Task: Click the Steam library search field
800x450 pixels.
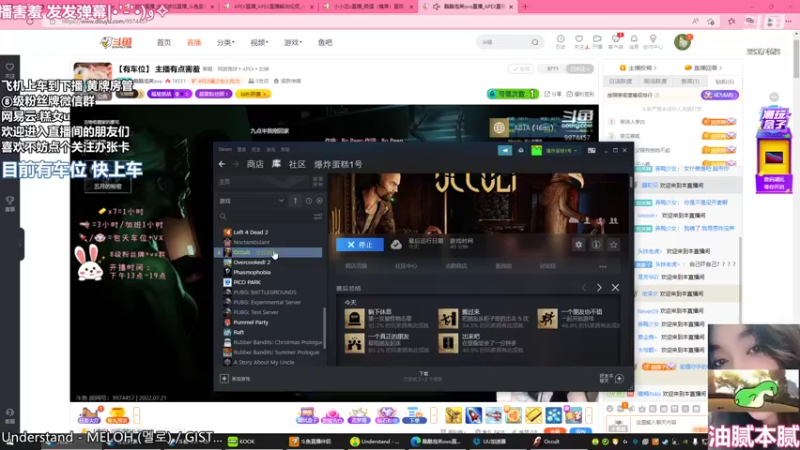Action: [265, 217]
